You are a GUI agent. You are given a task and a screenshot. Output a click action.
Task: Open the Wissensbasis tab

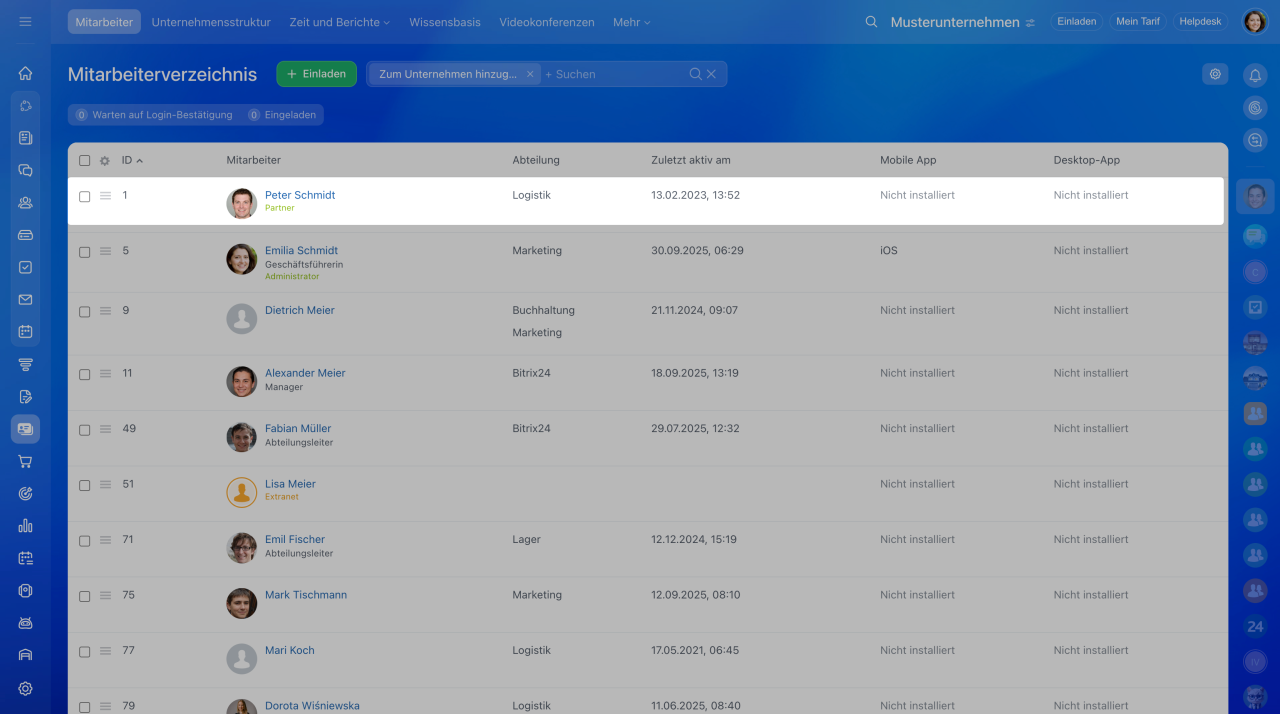(444, 22)
